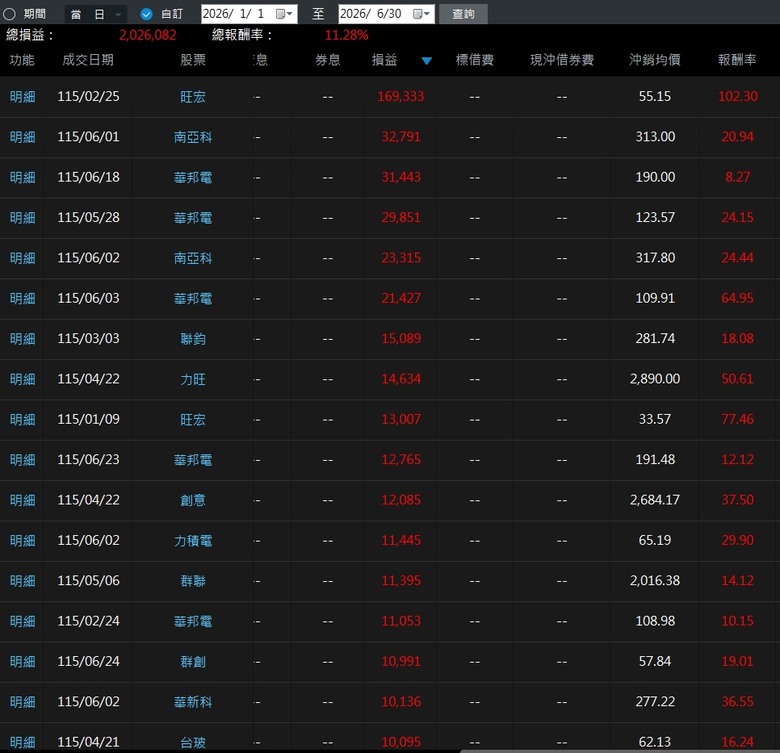Toggle sort arrow beside 損益 header
Screen dimensions: 780x753
tap(426, 61)
